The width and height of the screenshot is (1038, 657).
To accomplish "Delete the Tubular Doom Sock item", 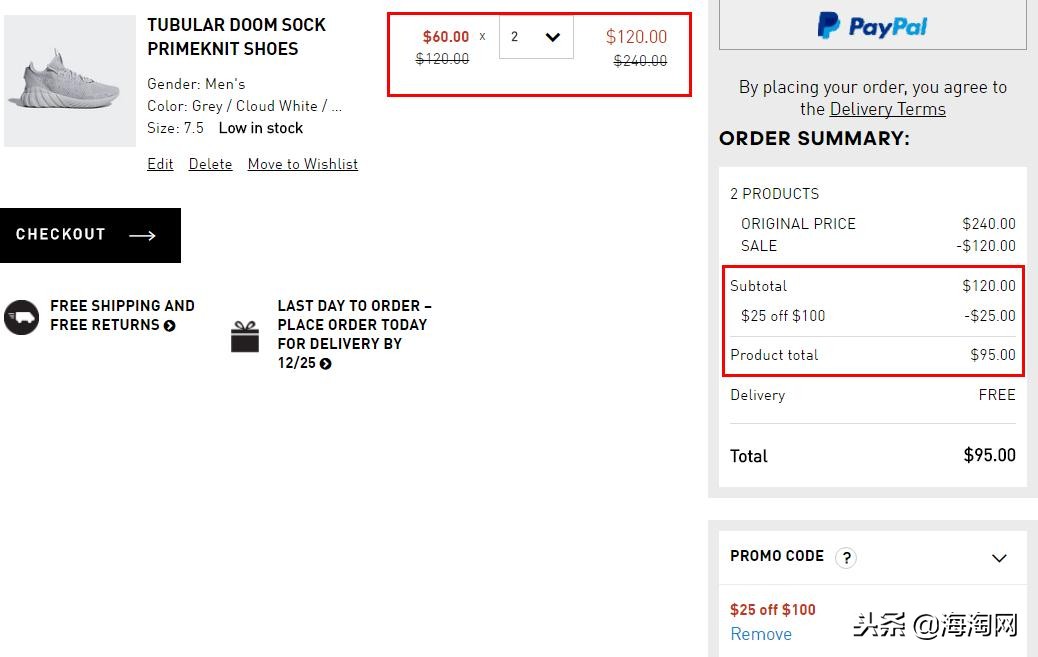I will 210,164.
